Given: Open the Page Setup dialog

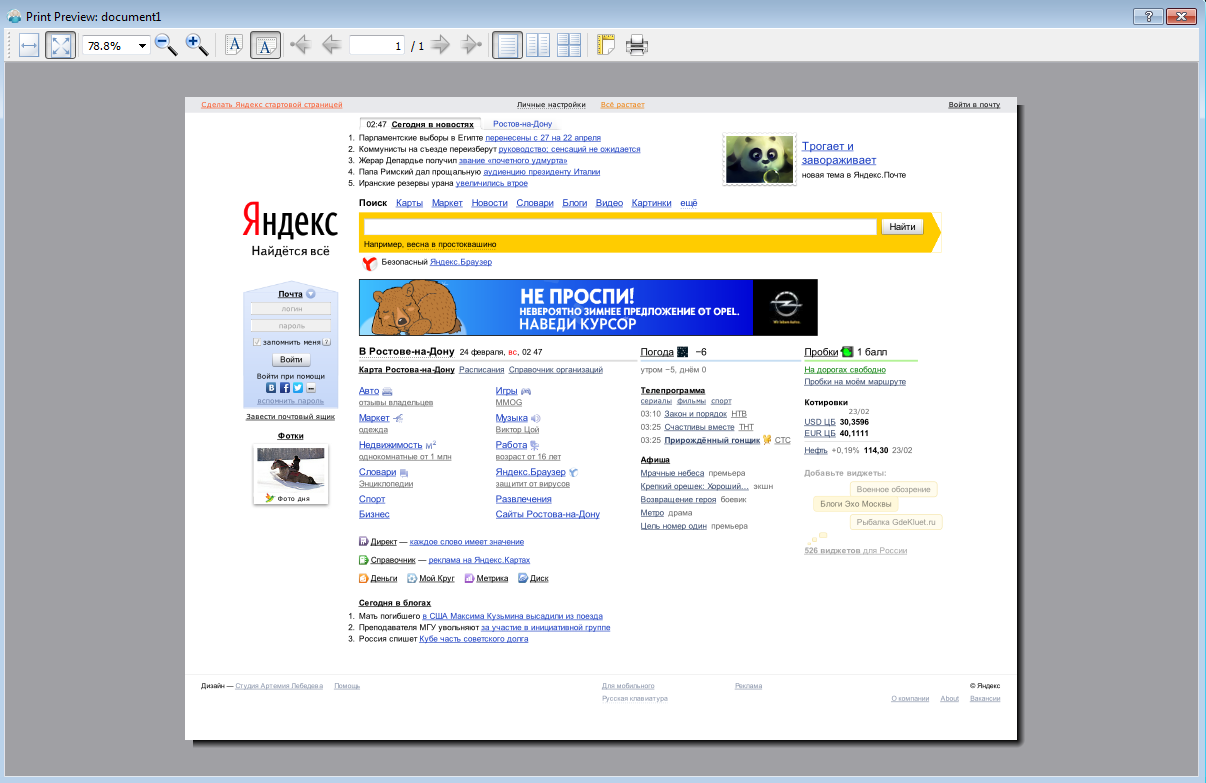Looking at the screenshot, I should (x=605, y=45).
